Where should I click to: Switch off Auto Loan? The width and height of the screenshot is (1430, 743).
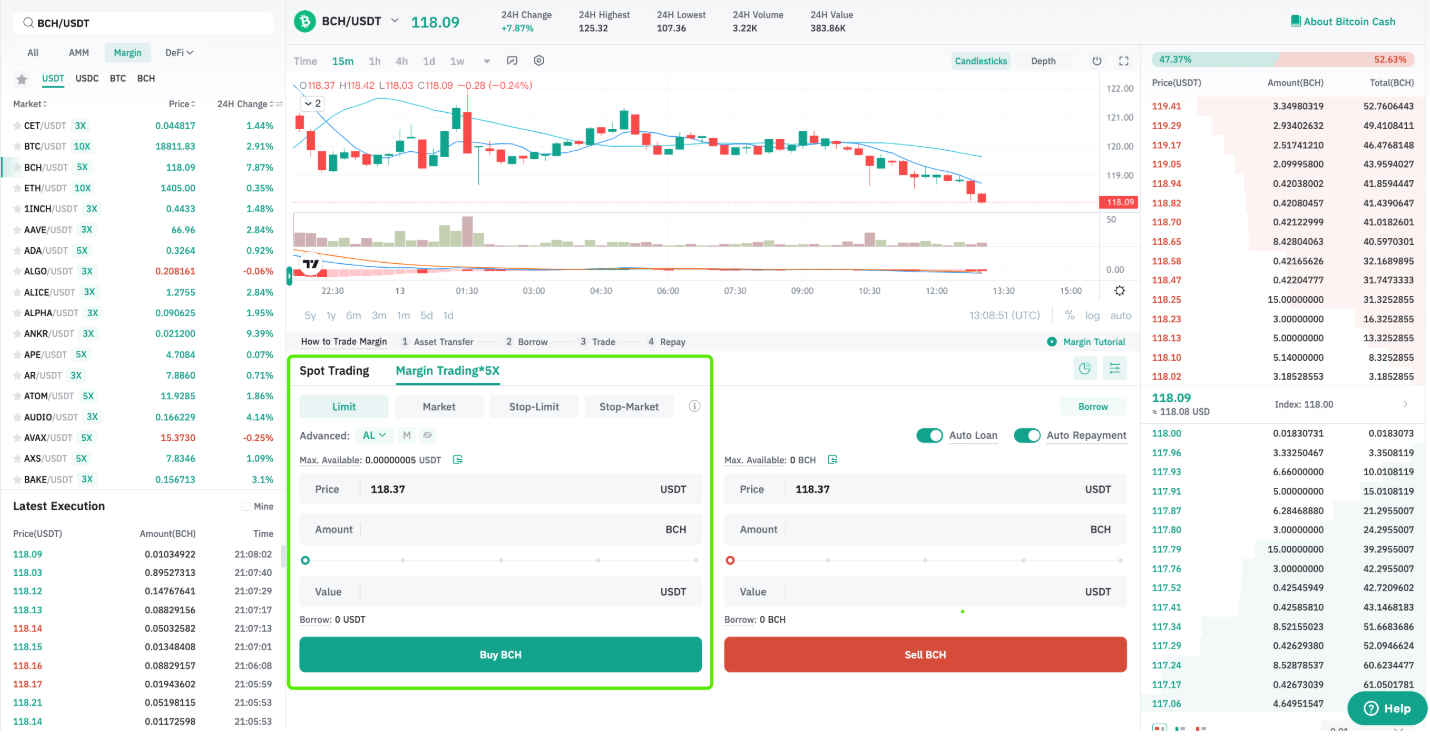[930, 436]
